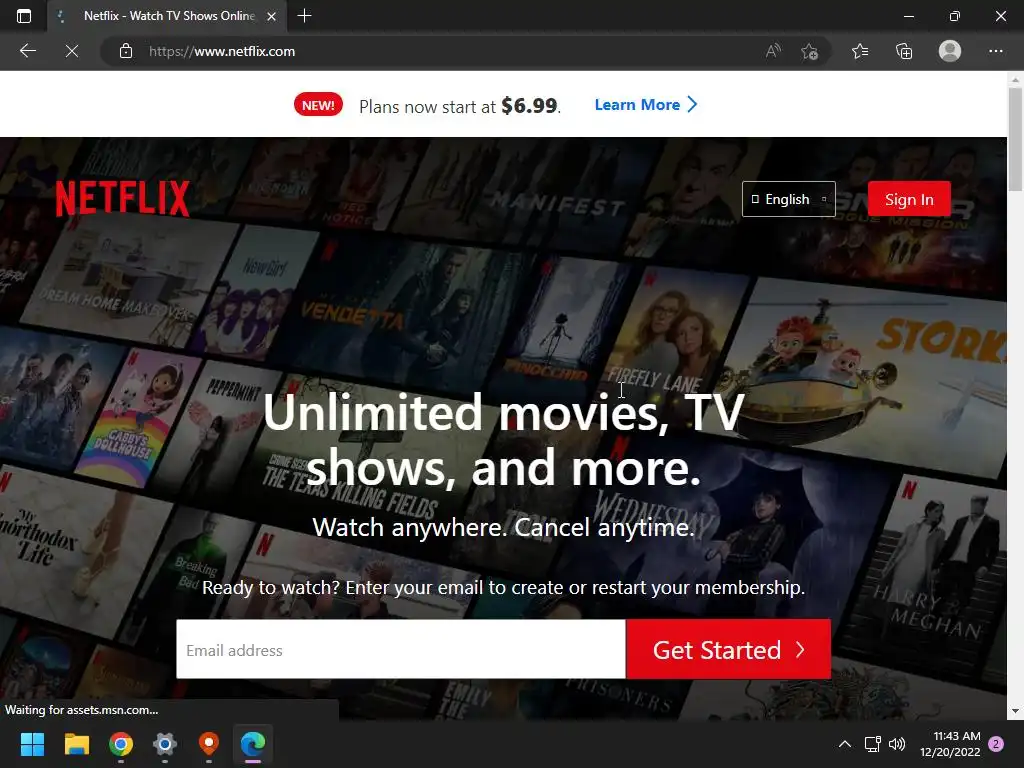Click the vertical page scrollbar thumb
This screenshot has height=768, width=1024.
[1015, 138]
